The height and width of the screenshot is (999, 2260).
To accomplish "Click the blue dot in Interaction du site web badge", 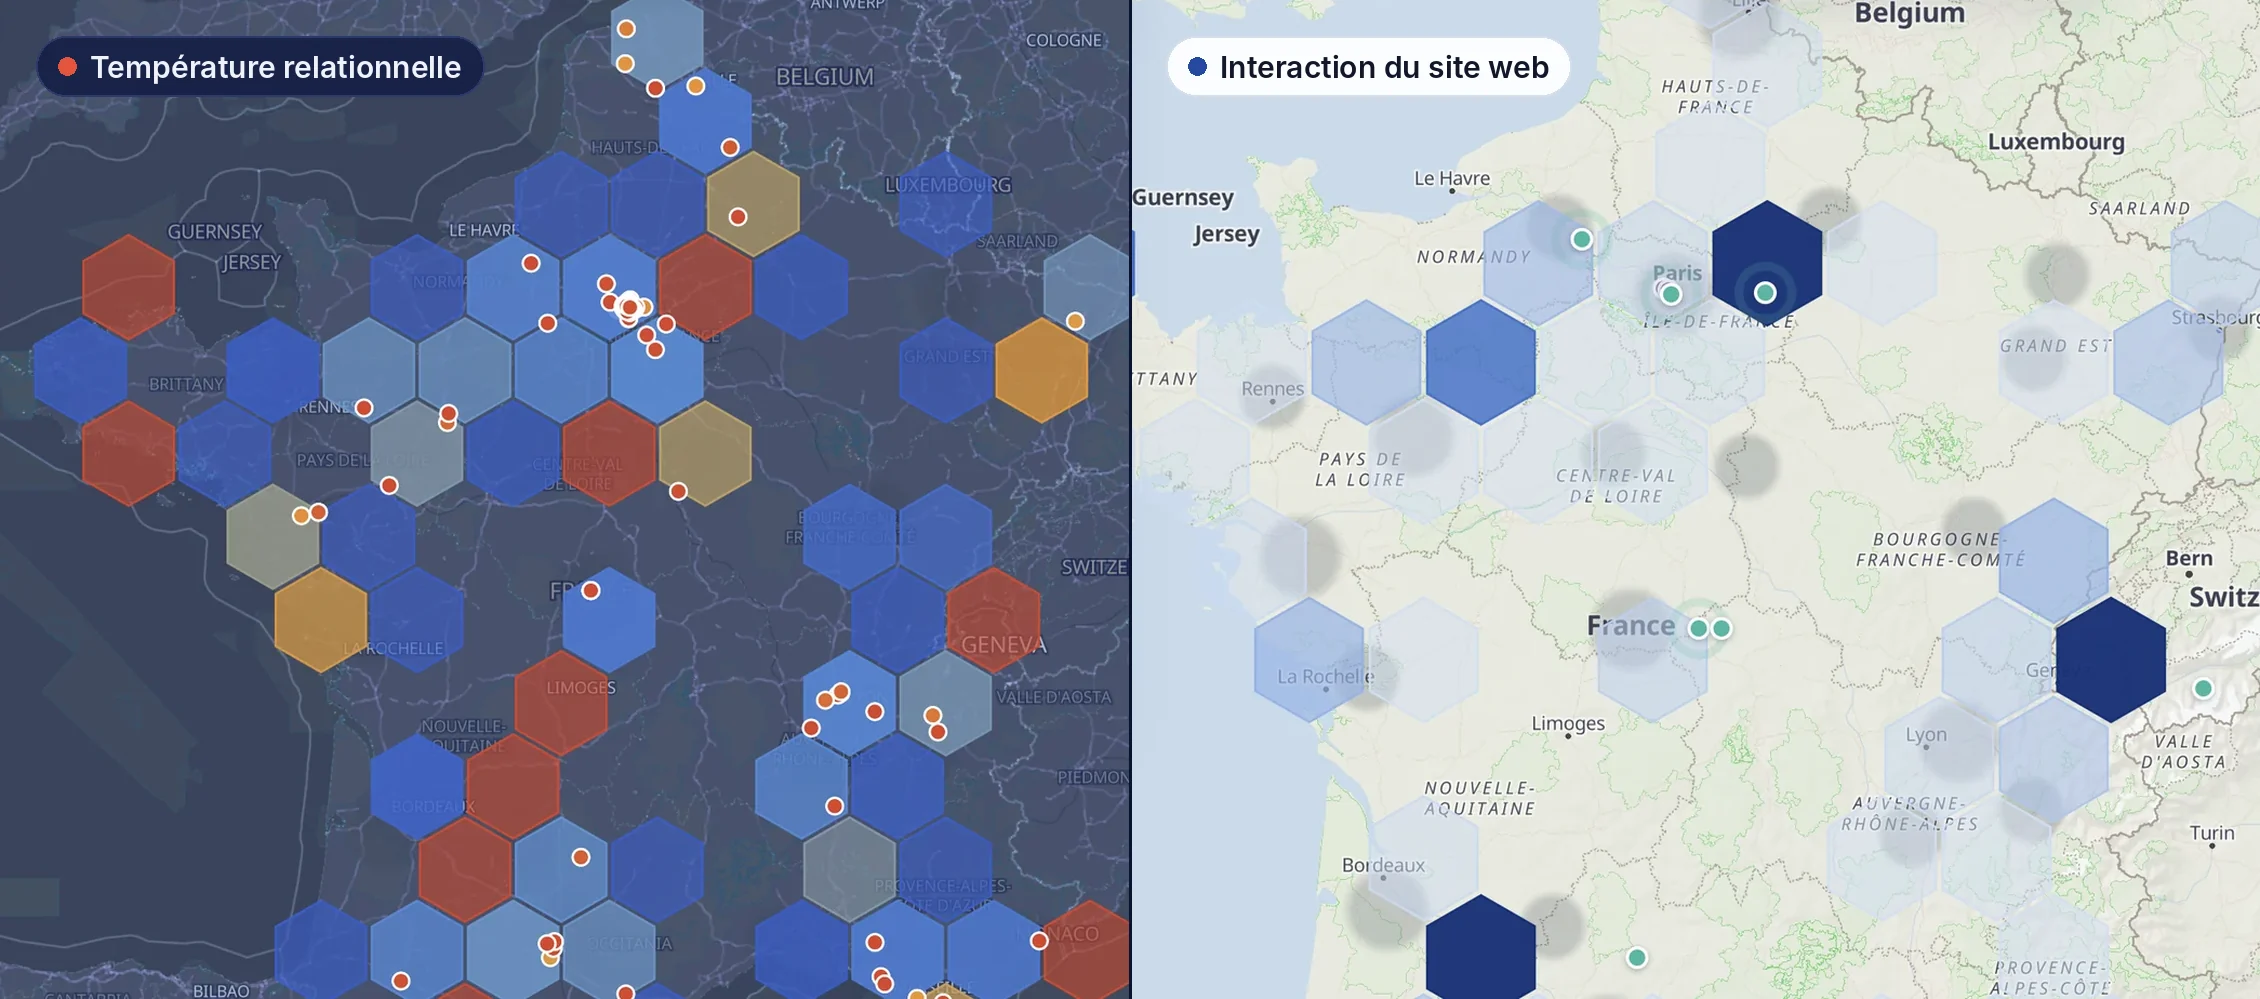I will click(x=1197, y=67).
